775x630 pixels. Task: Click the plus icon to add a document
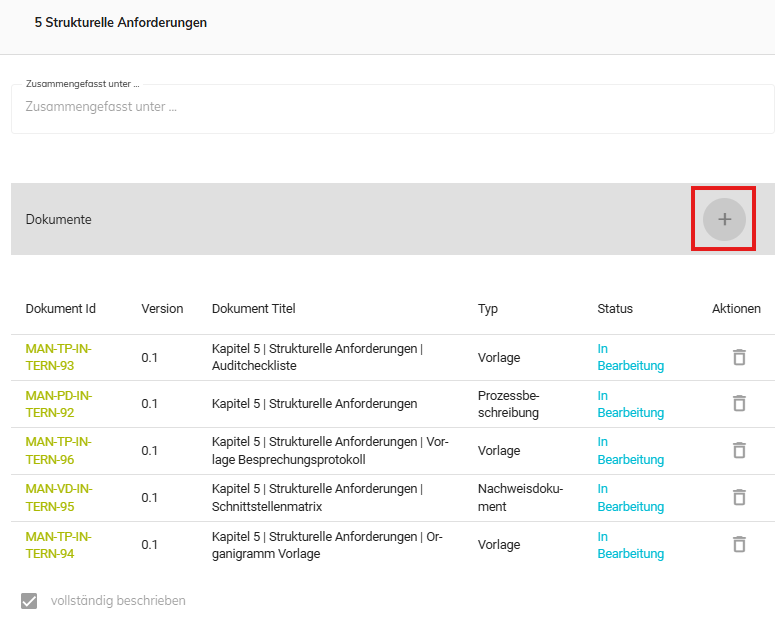click(724, 219)
